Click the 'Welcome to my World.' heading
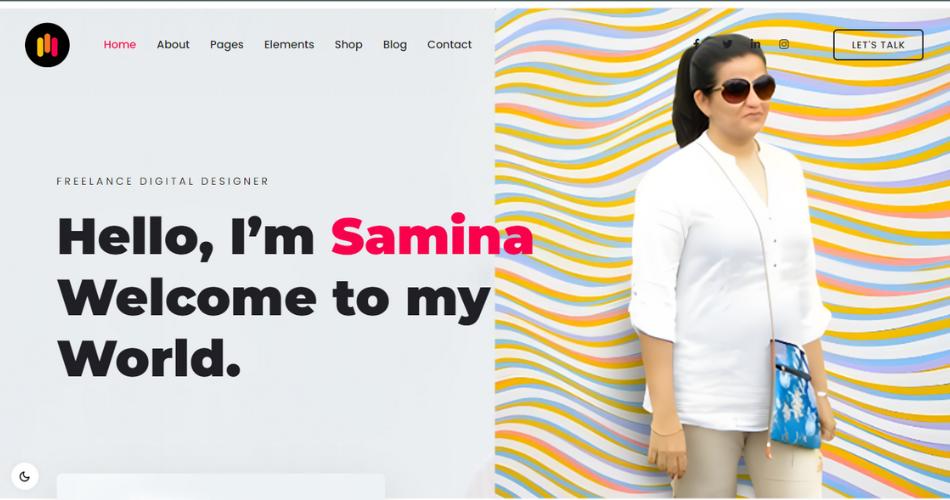 pos(274,328)
